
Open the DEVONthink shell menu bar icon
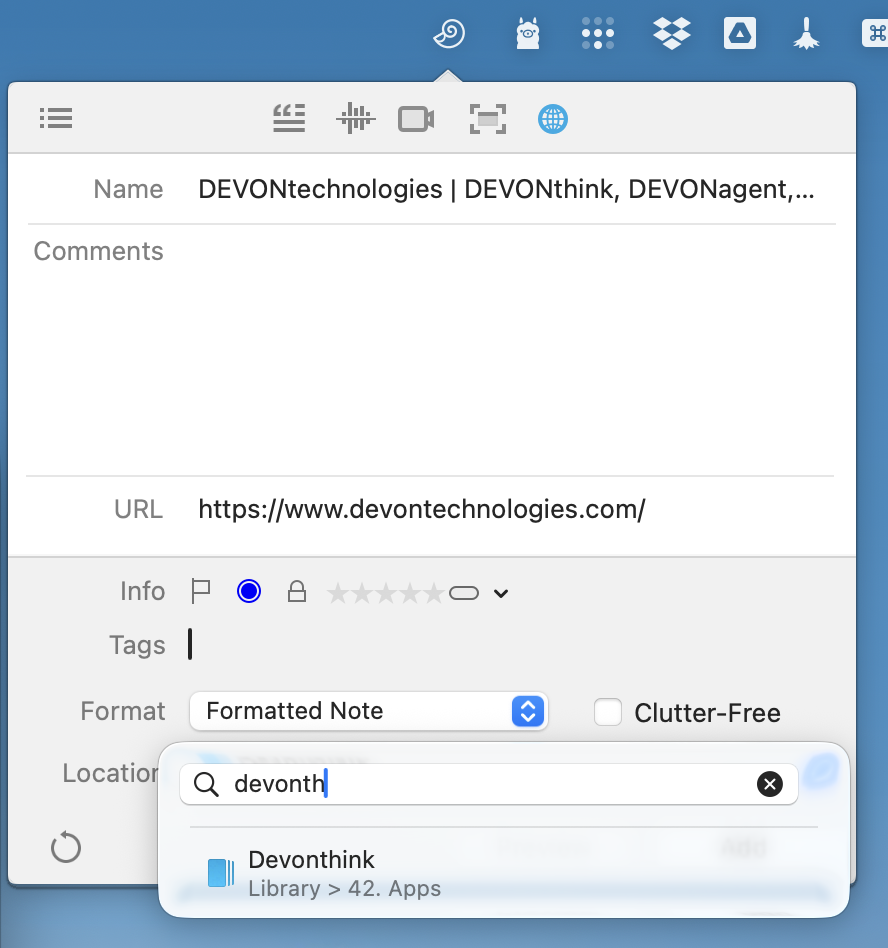pos(449,35)
